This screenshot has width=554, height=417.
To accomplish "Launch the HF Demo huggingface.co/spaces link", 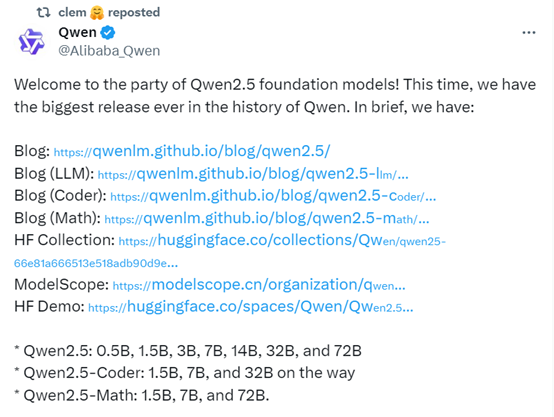I will [251, 307].
